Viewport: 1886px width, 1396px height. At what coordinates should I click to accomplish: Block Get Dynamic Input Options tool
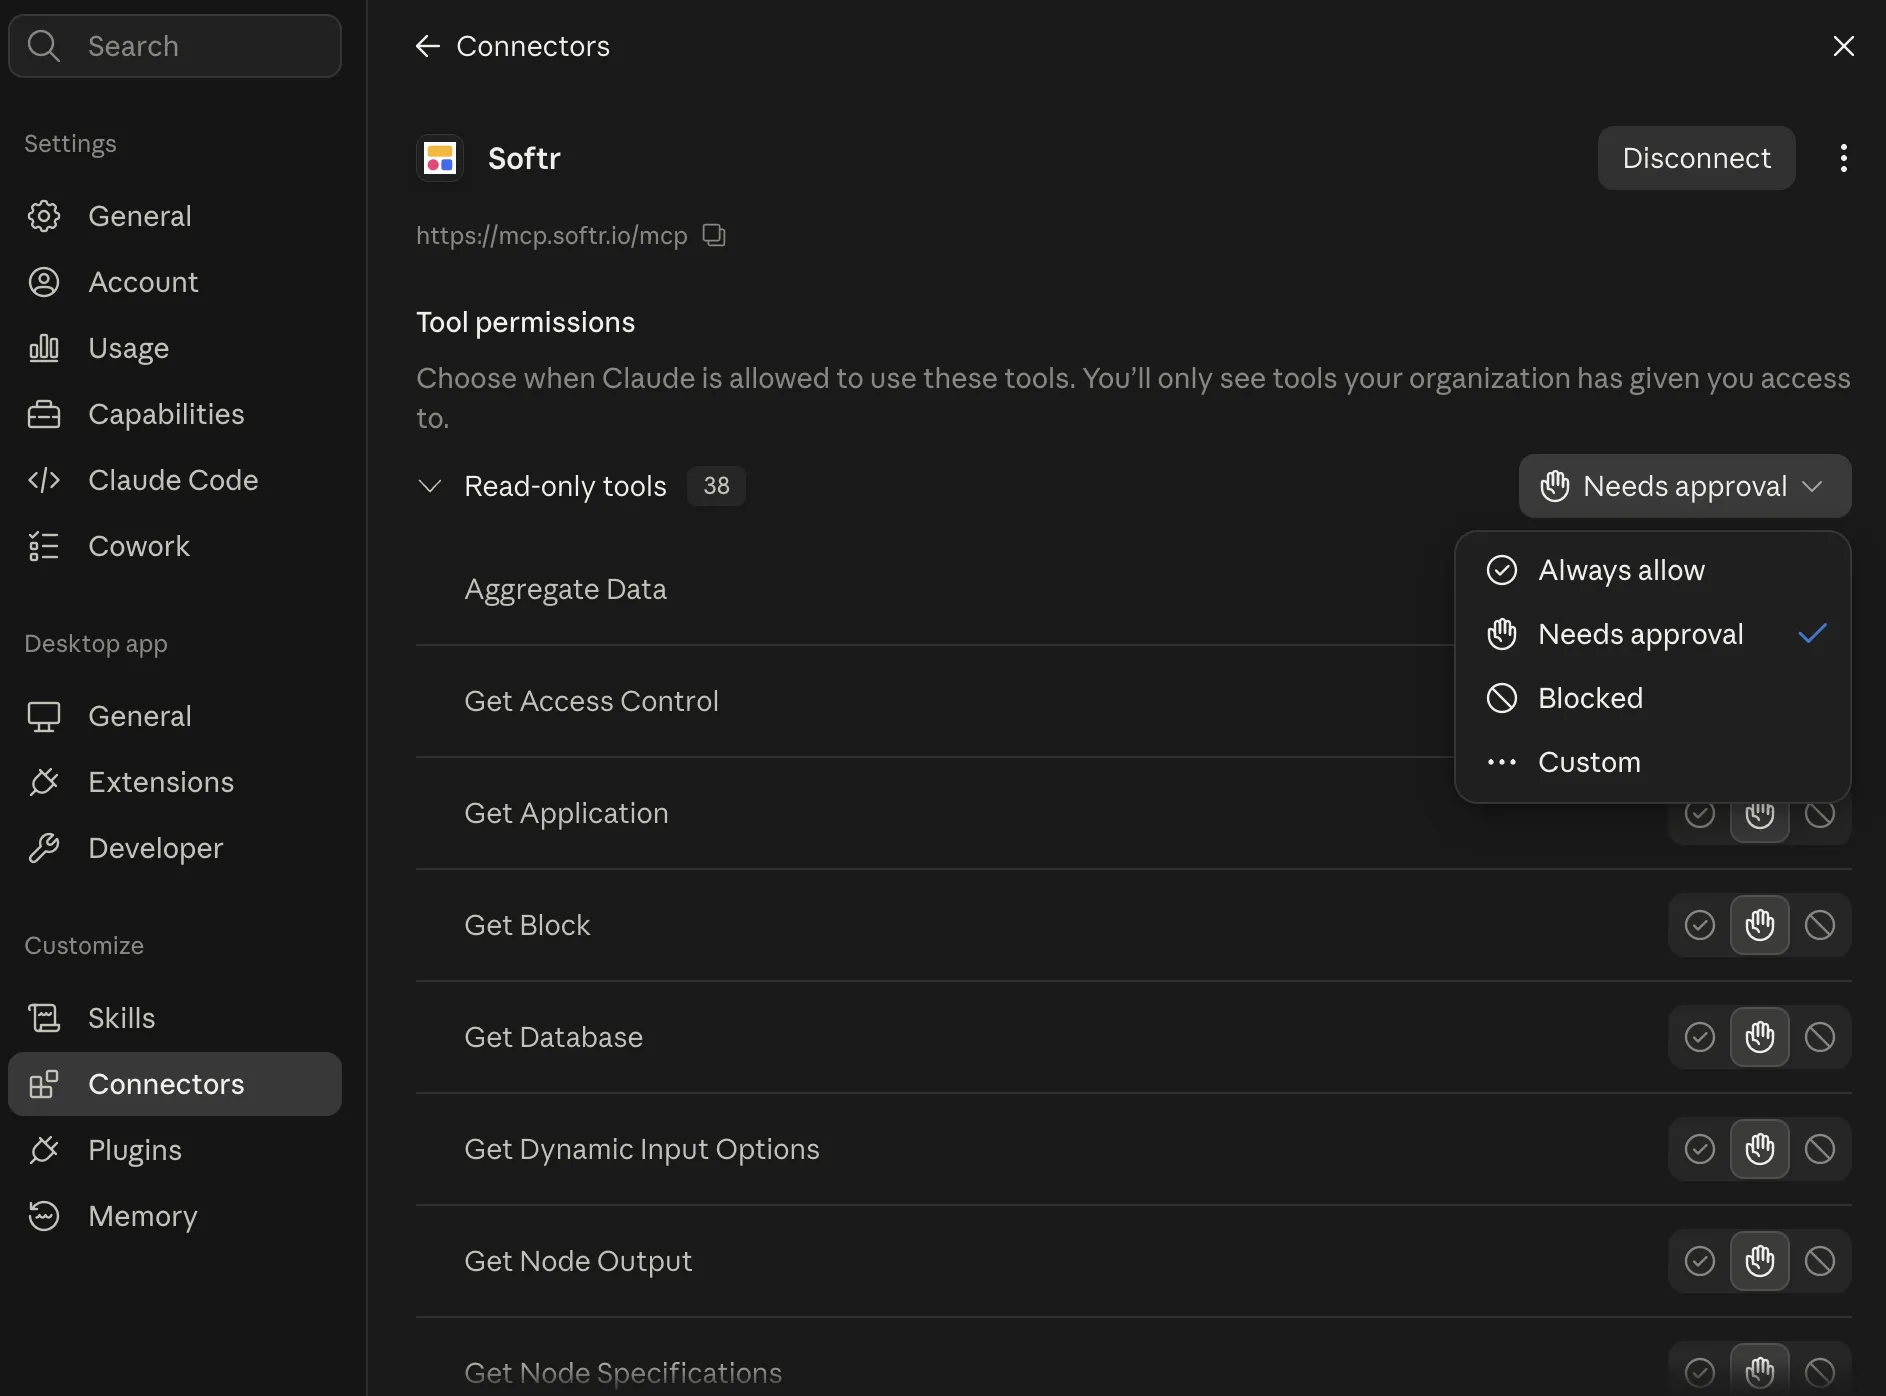tap(1820, 1149)
